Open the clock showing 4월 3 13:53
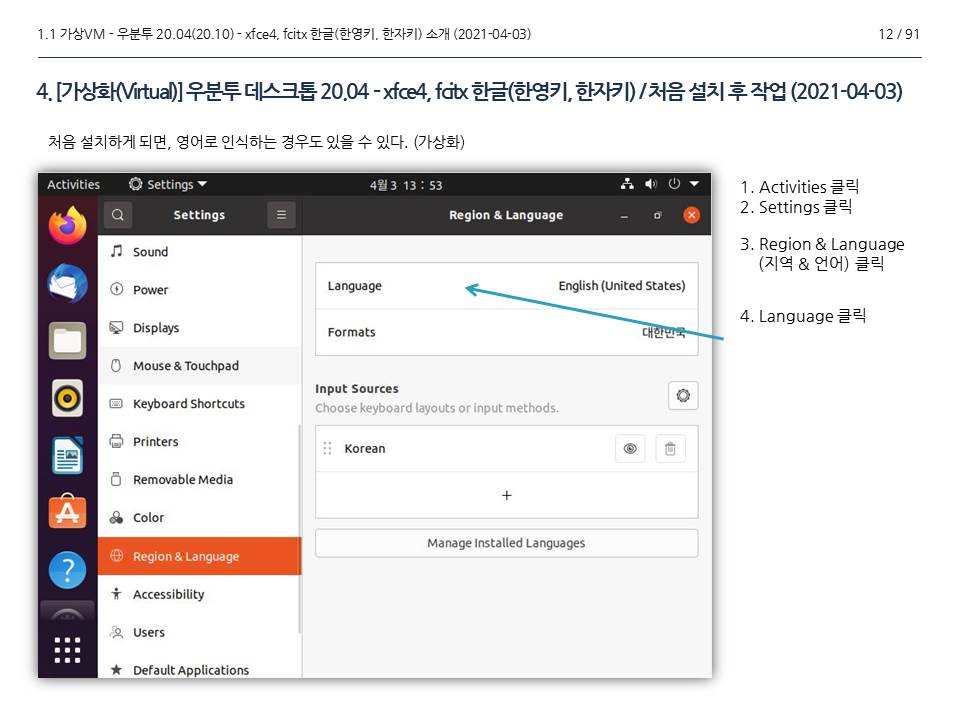960x720 pixels. click(x=405, y=185)
